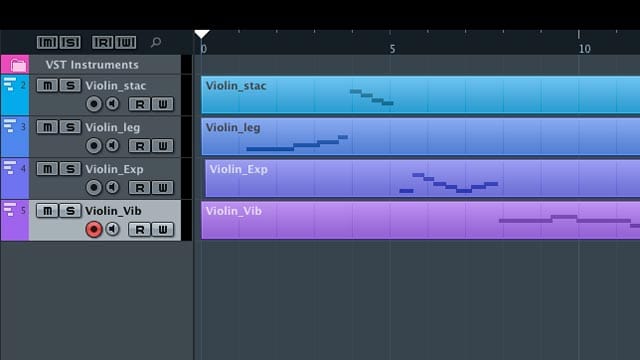
Task: Solo the Violin_leg track
Action: pos(70,127)
